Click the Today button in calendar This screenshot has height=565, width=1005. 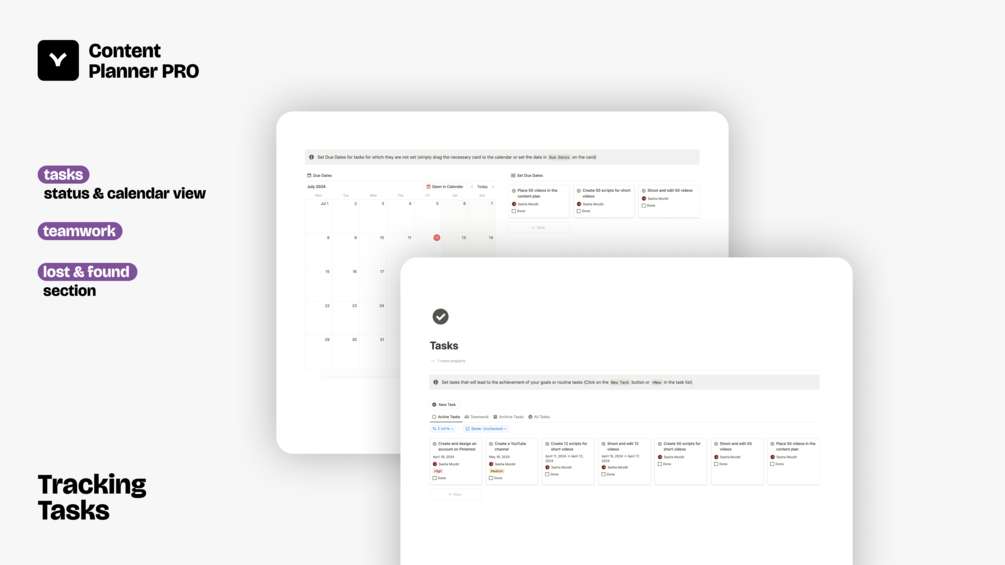click(x=483, y=186)
